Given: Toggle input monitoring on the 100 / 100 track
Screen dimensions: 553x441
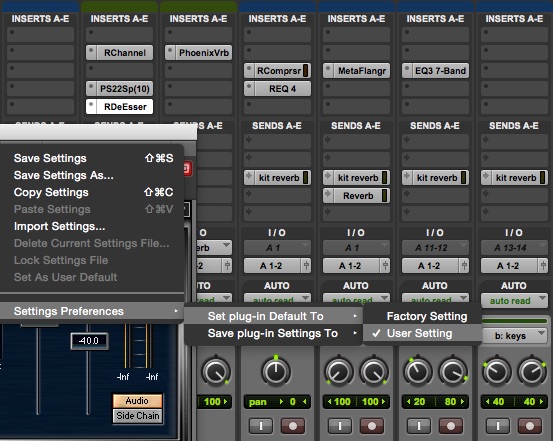Looking at the screenshot, I should 340,426.
